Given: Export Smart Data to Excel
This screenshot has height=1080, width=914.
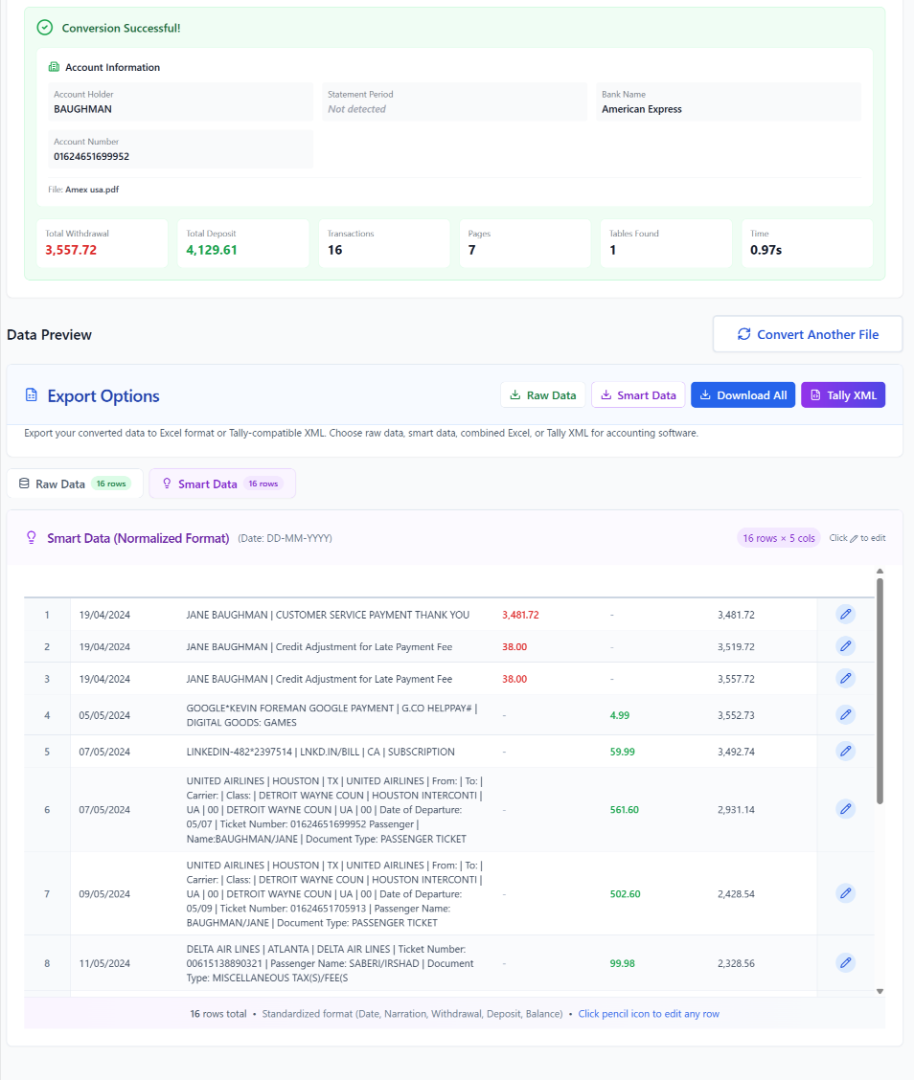Looking at the screenshot, I should [636, 395].
